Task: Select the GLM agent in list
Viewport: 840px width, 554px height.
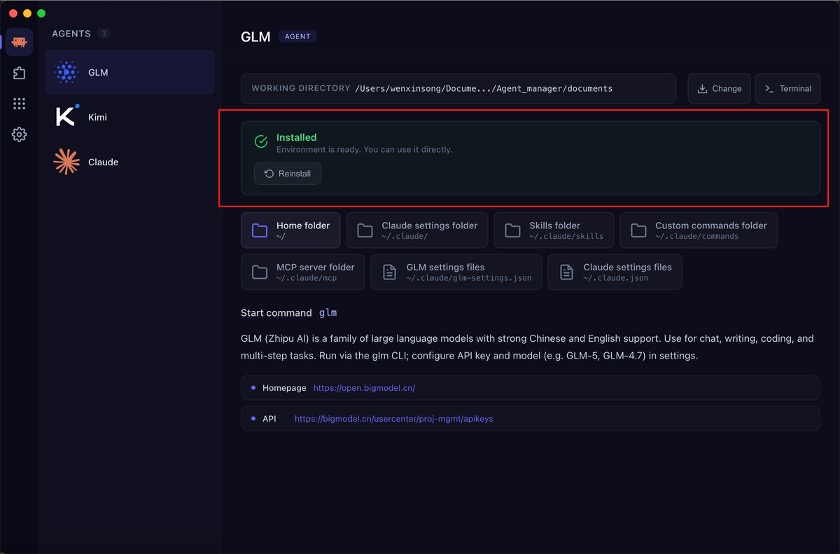Action: pos(130,73)
